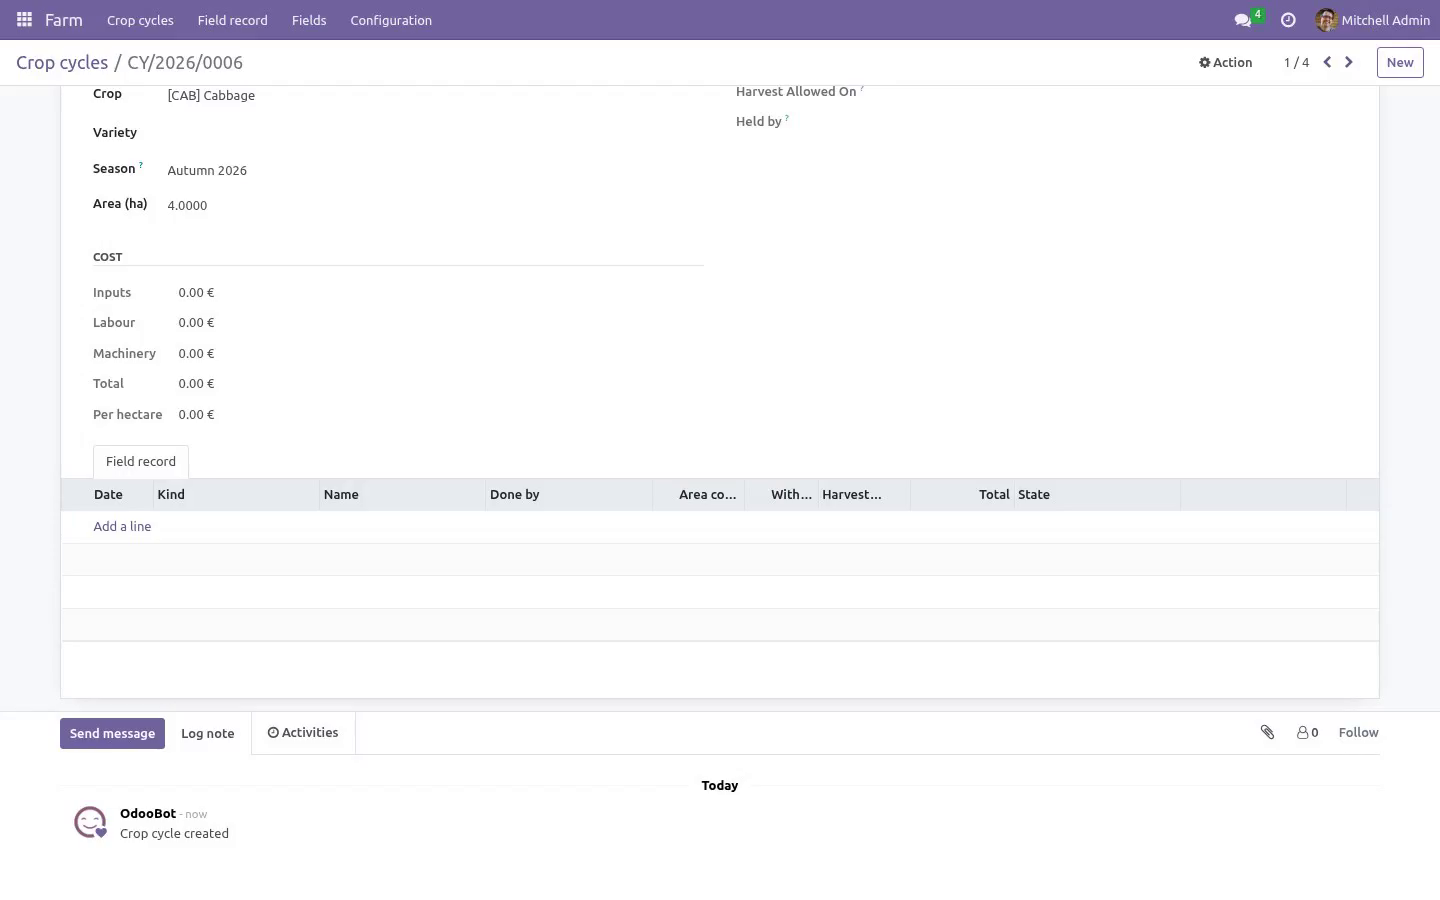Sort the table by the Total column
The height and width of the screenshot is (900, 1440).
(962, 495)
